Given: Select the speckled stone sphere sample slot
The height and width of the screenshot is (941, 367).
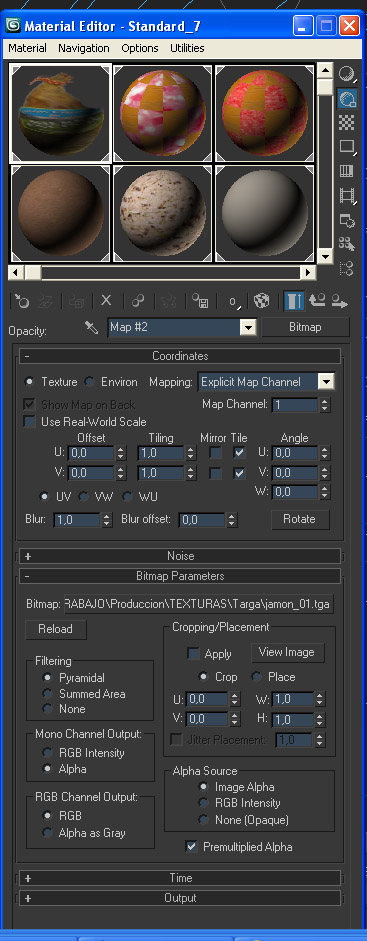Looking at the screenshot, I should click(163, 214).
